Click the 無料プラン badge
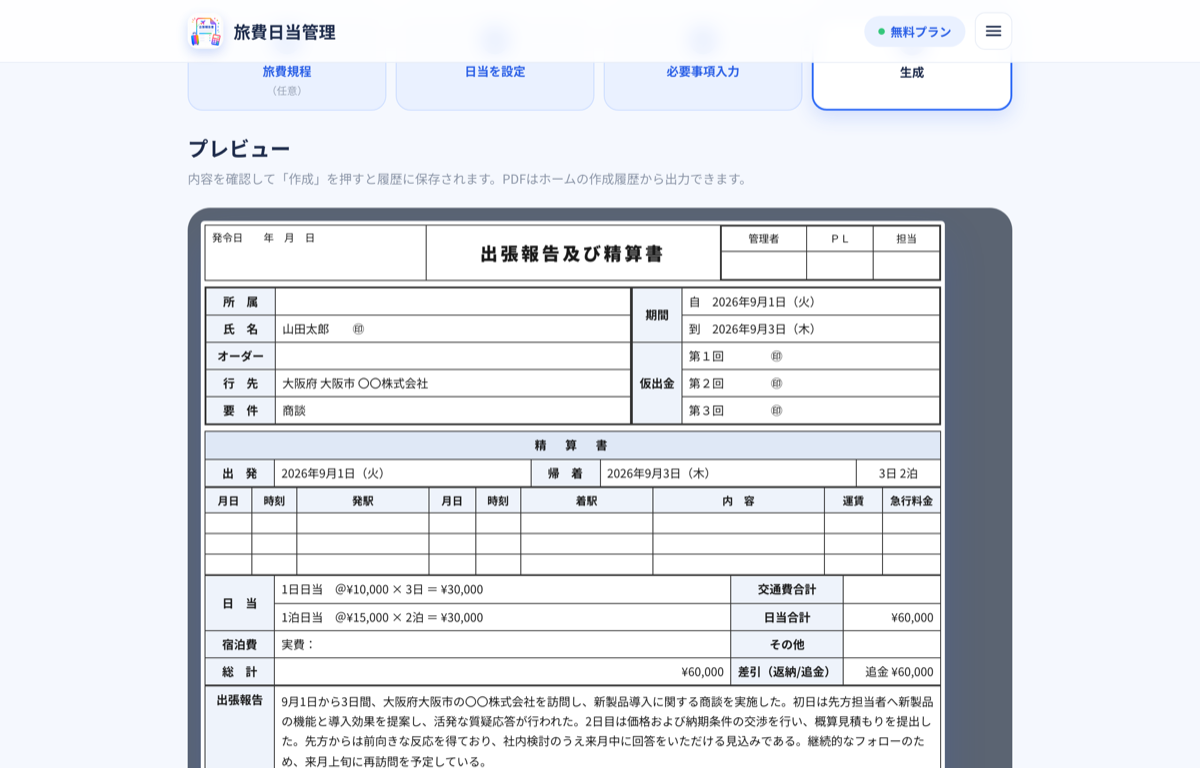Screen dimensions: 1200x768 (914, 31)
